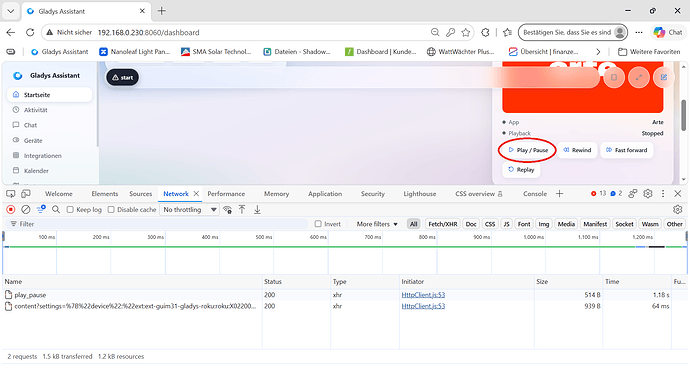Open network search magnifier

(x=56, y=209)
